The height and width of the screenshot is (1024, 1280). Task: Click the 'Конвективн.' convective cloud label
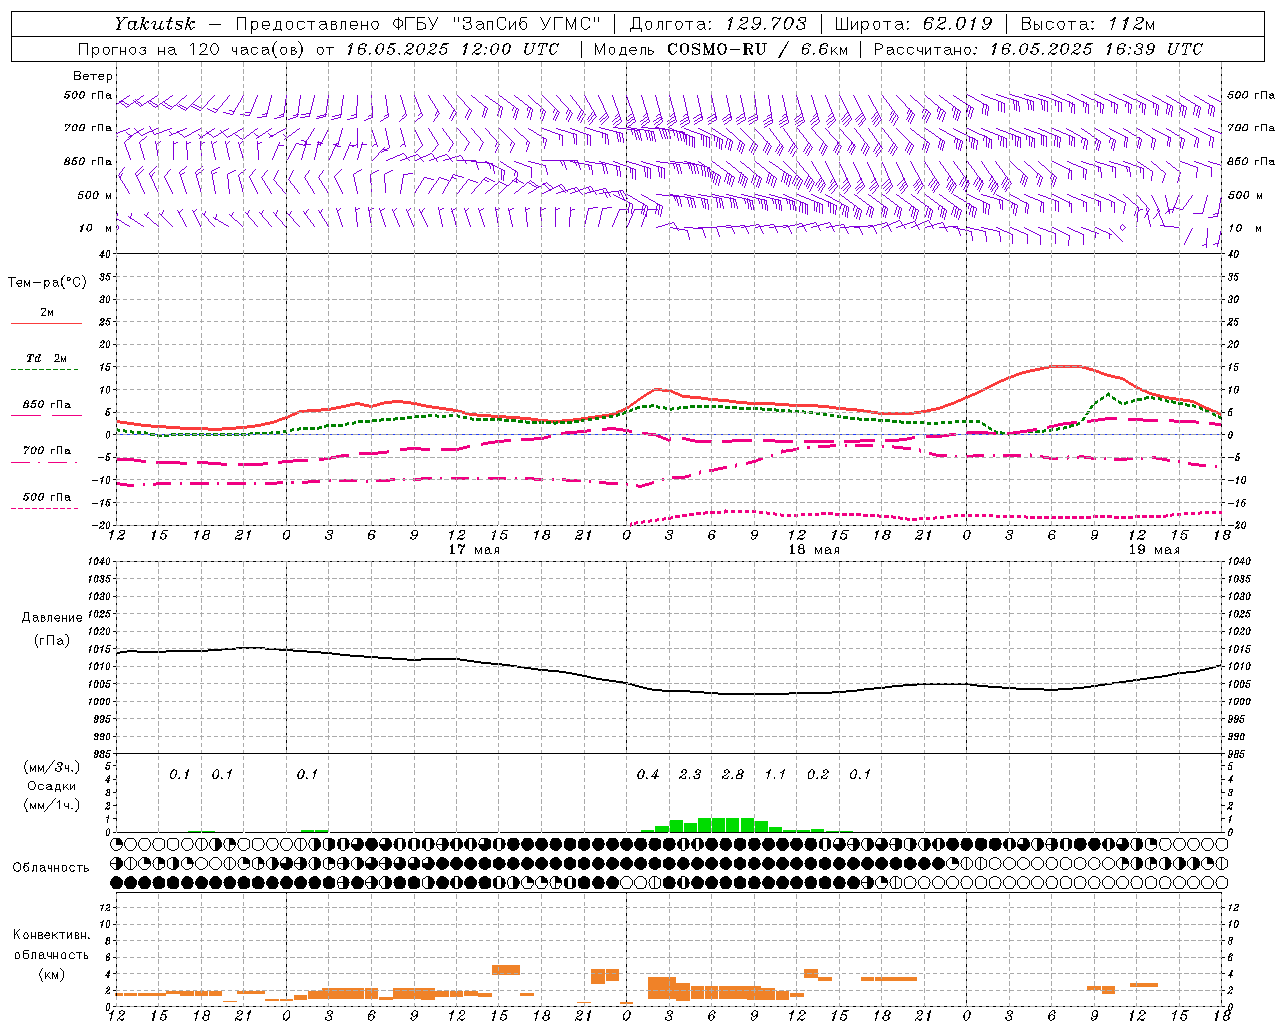click(x=52, y=935)
